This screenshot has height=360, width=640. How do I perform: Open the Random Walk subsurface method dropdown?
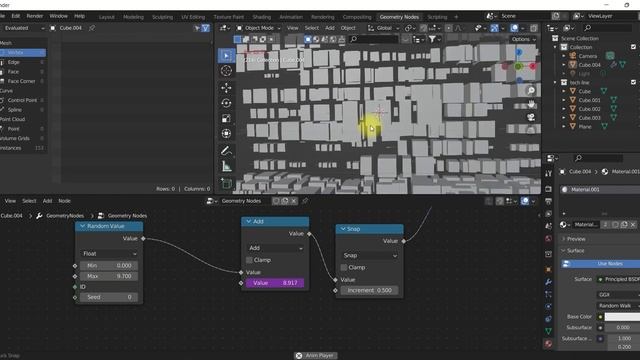pyautogui.click(x=618, y=305)
